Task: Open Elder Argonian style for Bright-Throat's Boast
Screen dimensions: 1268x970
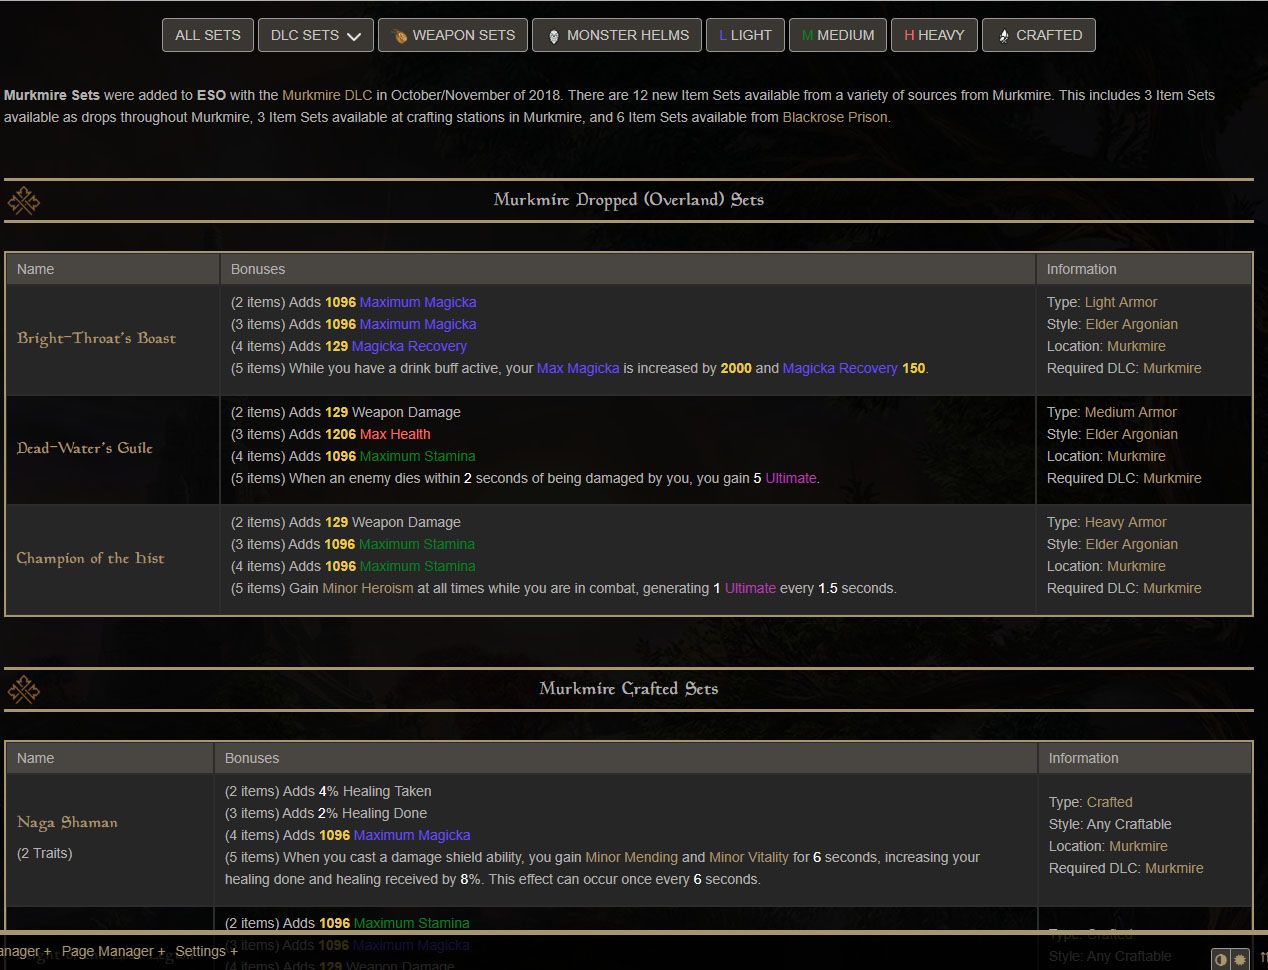Action: click(x=1132, y=324)
